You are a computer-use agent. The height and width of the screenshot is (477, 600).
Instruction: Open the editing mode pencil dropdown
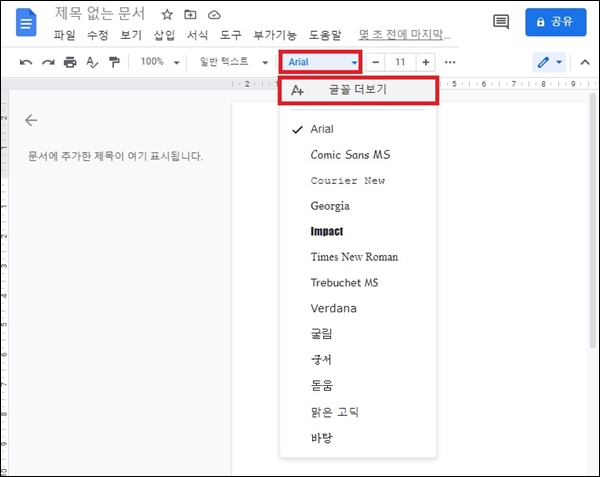pyautogui.click(x=549, y=62)
